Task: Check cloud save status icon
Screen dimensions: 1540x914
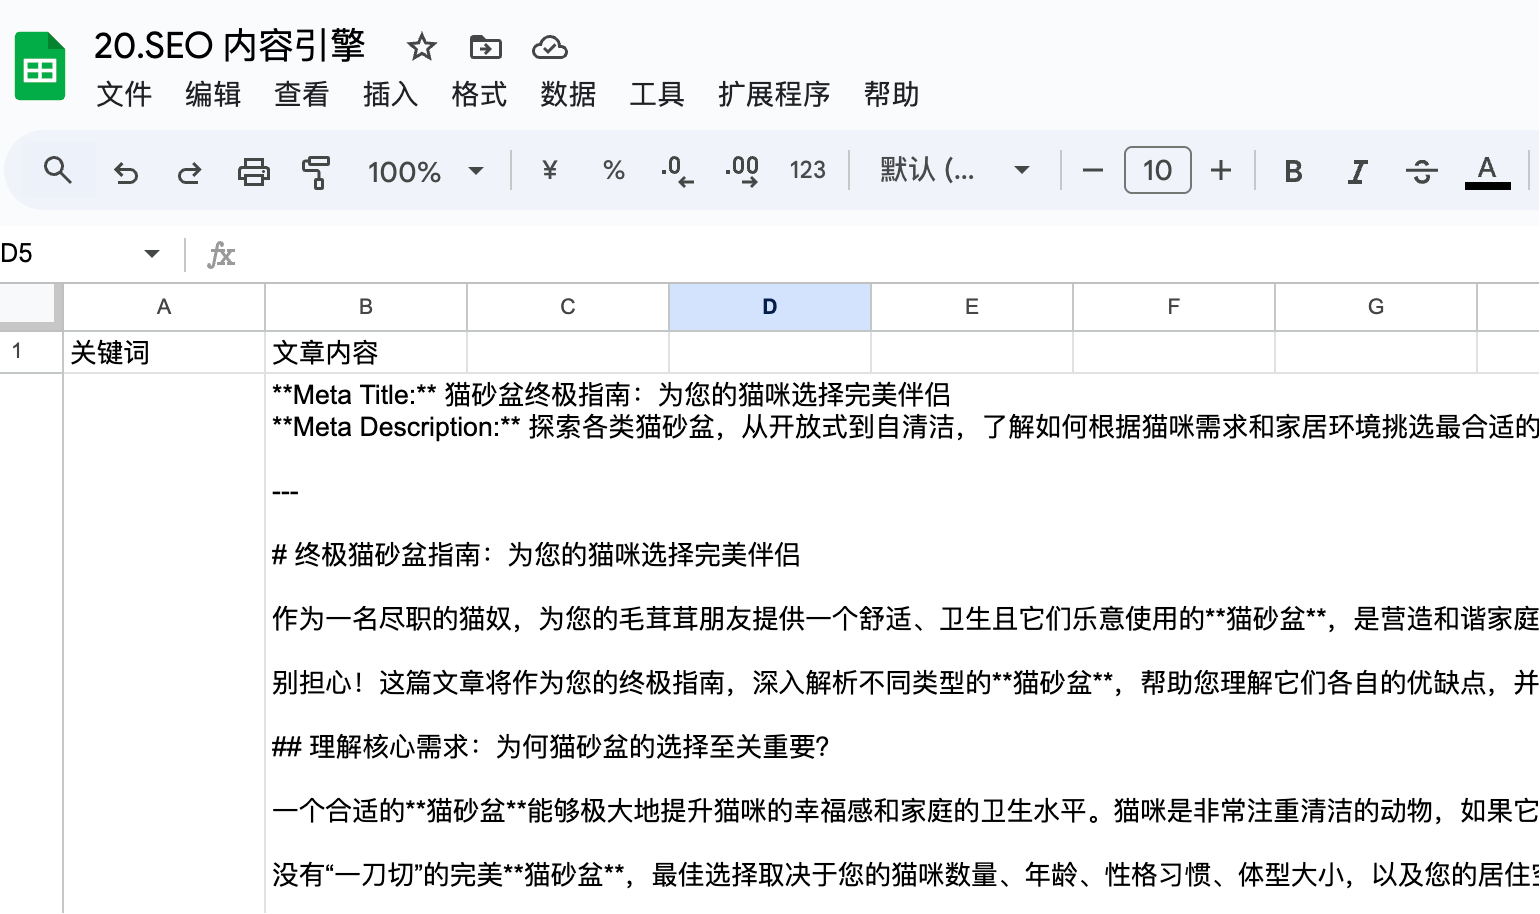Action: (550, 47)
